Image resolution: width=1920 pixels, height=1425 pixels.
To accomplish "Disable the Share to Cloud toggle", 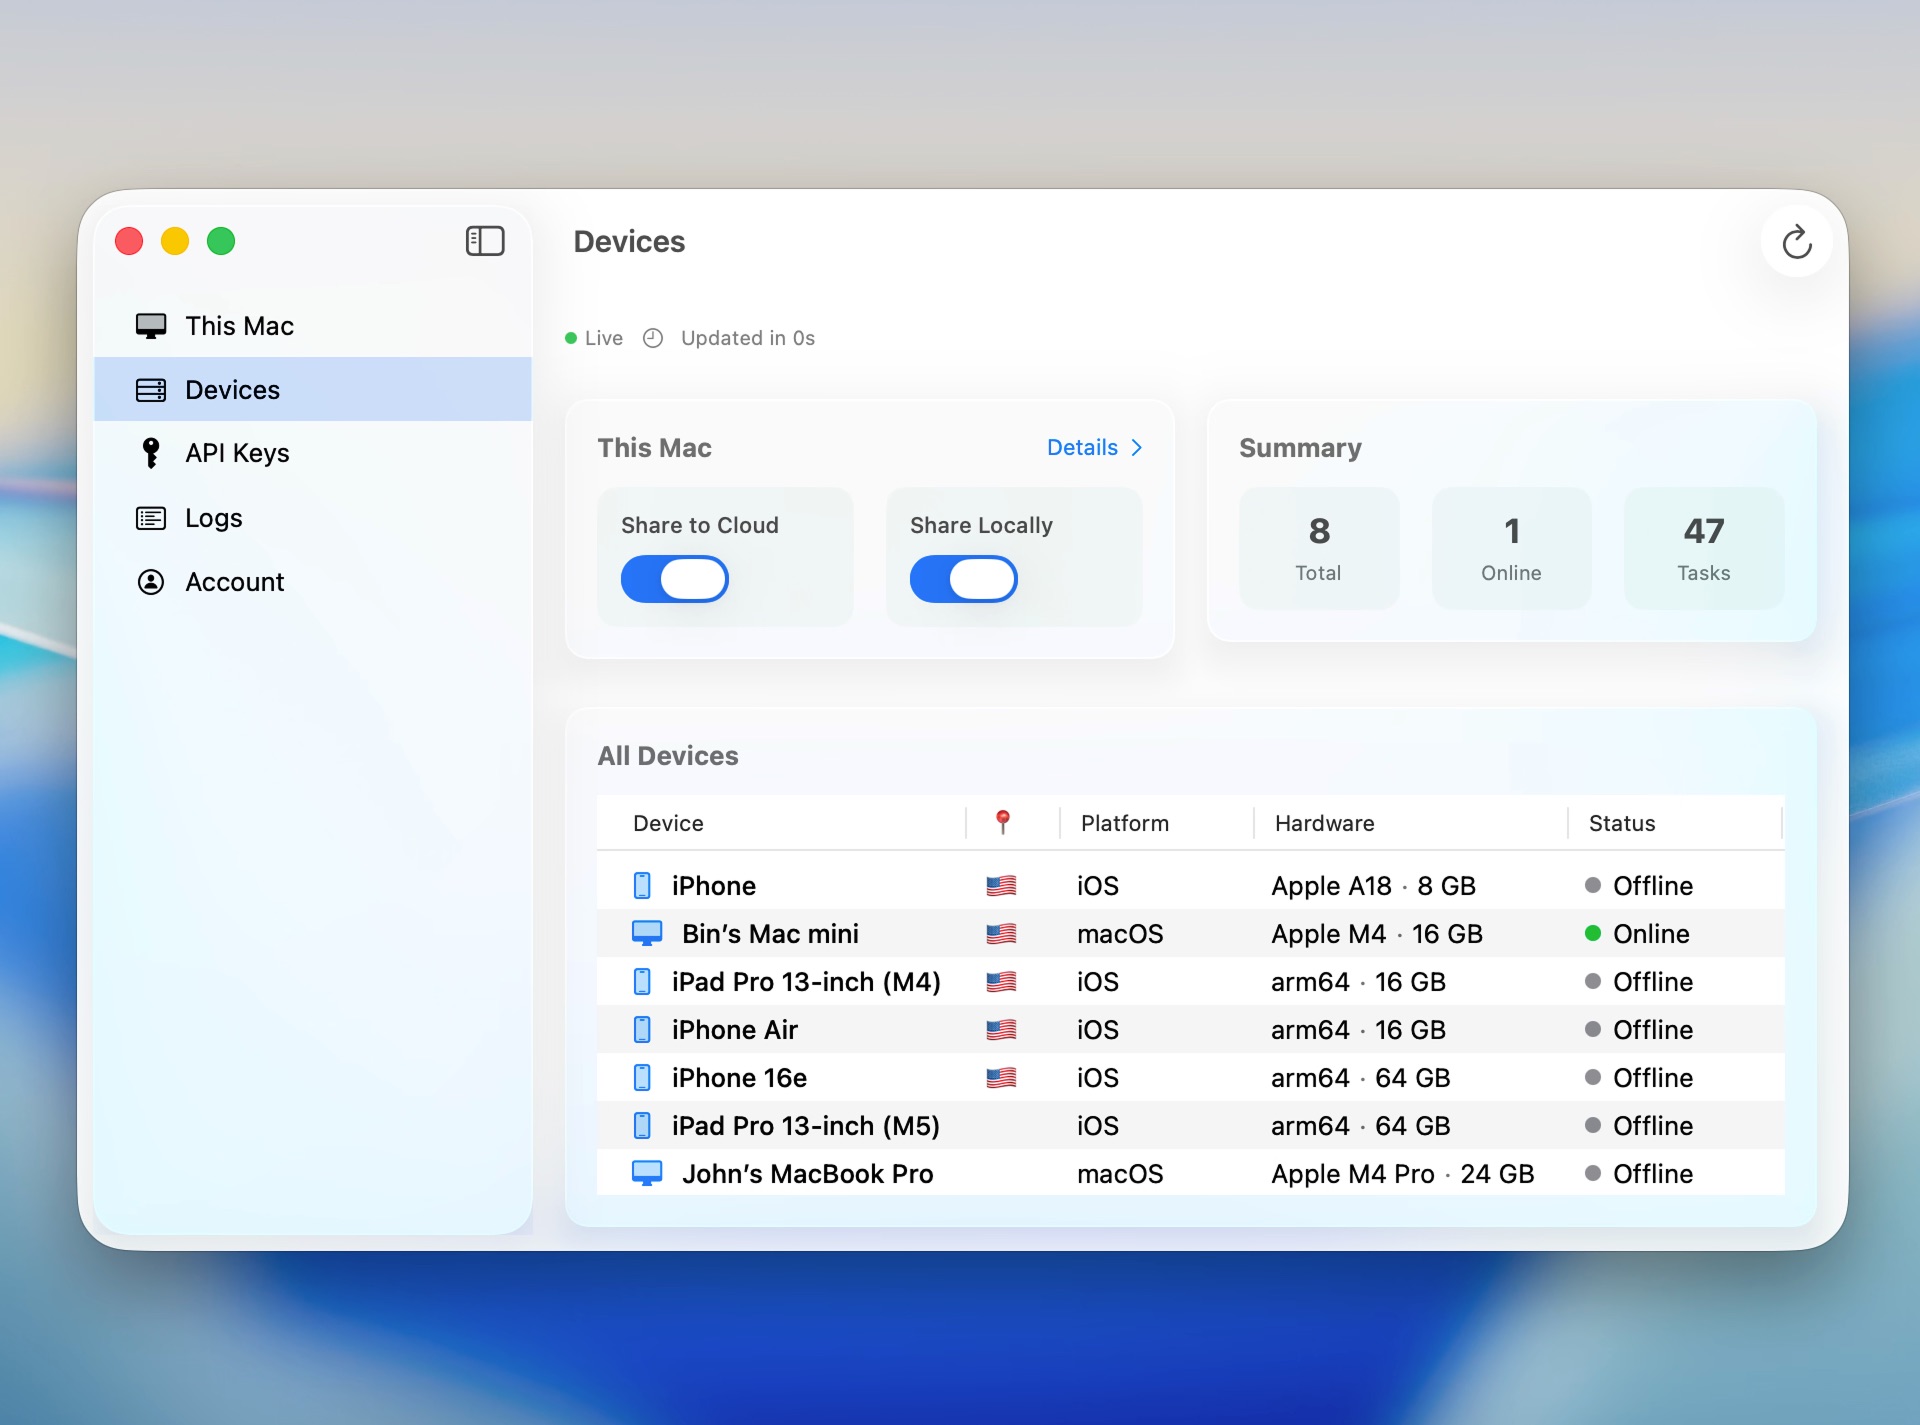I will [675, 579].
